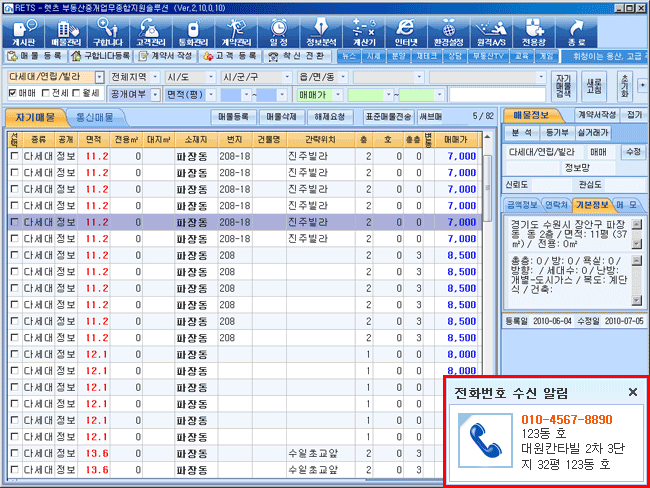Click the 수정 edit button

pyautogui.click(x=633, y=152)
